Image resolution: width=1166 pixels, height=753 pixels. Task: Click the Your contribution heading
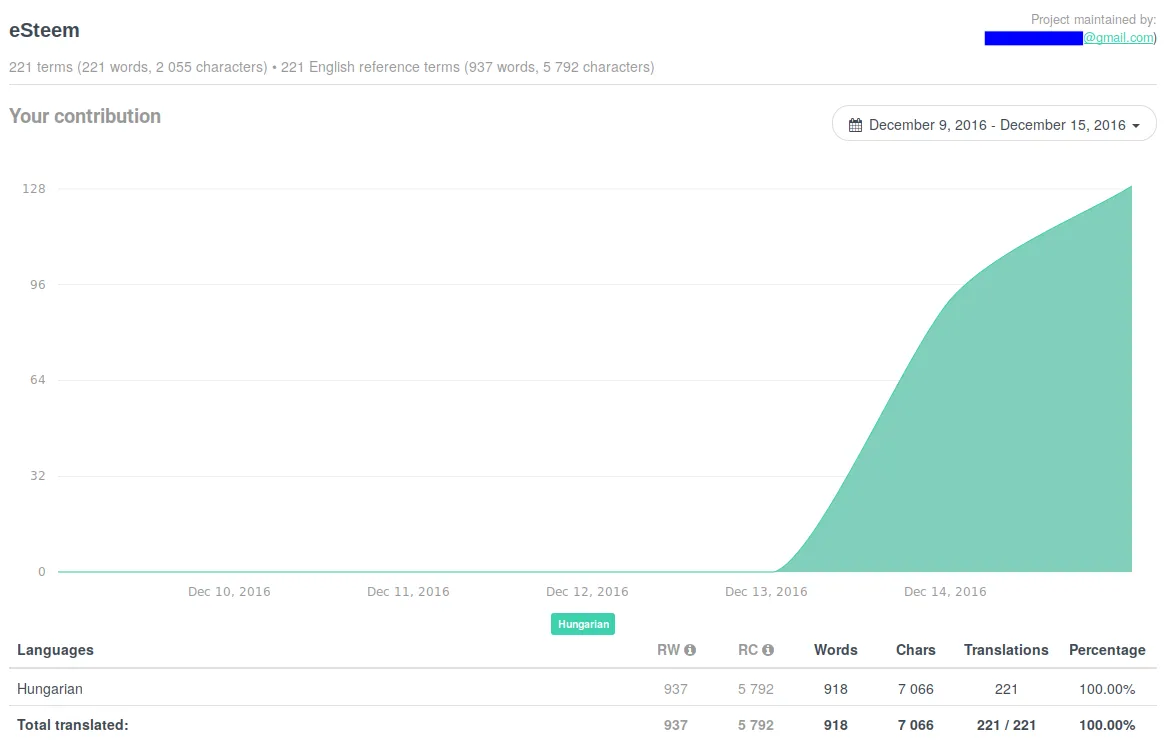point(85,116)
